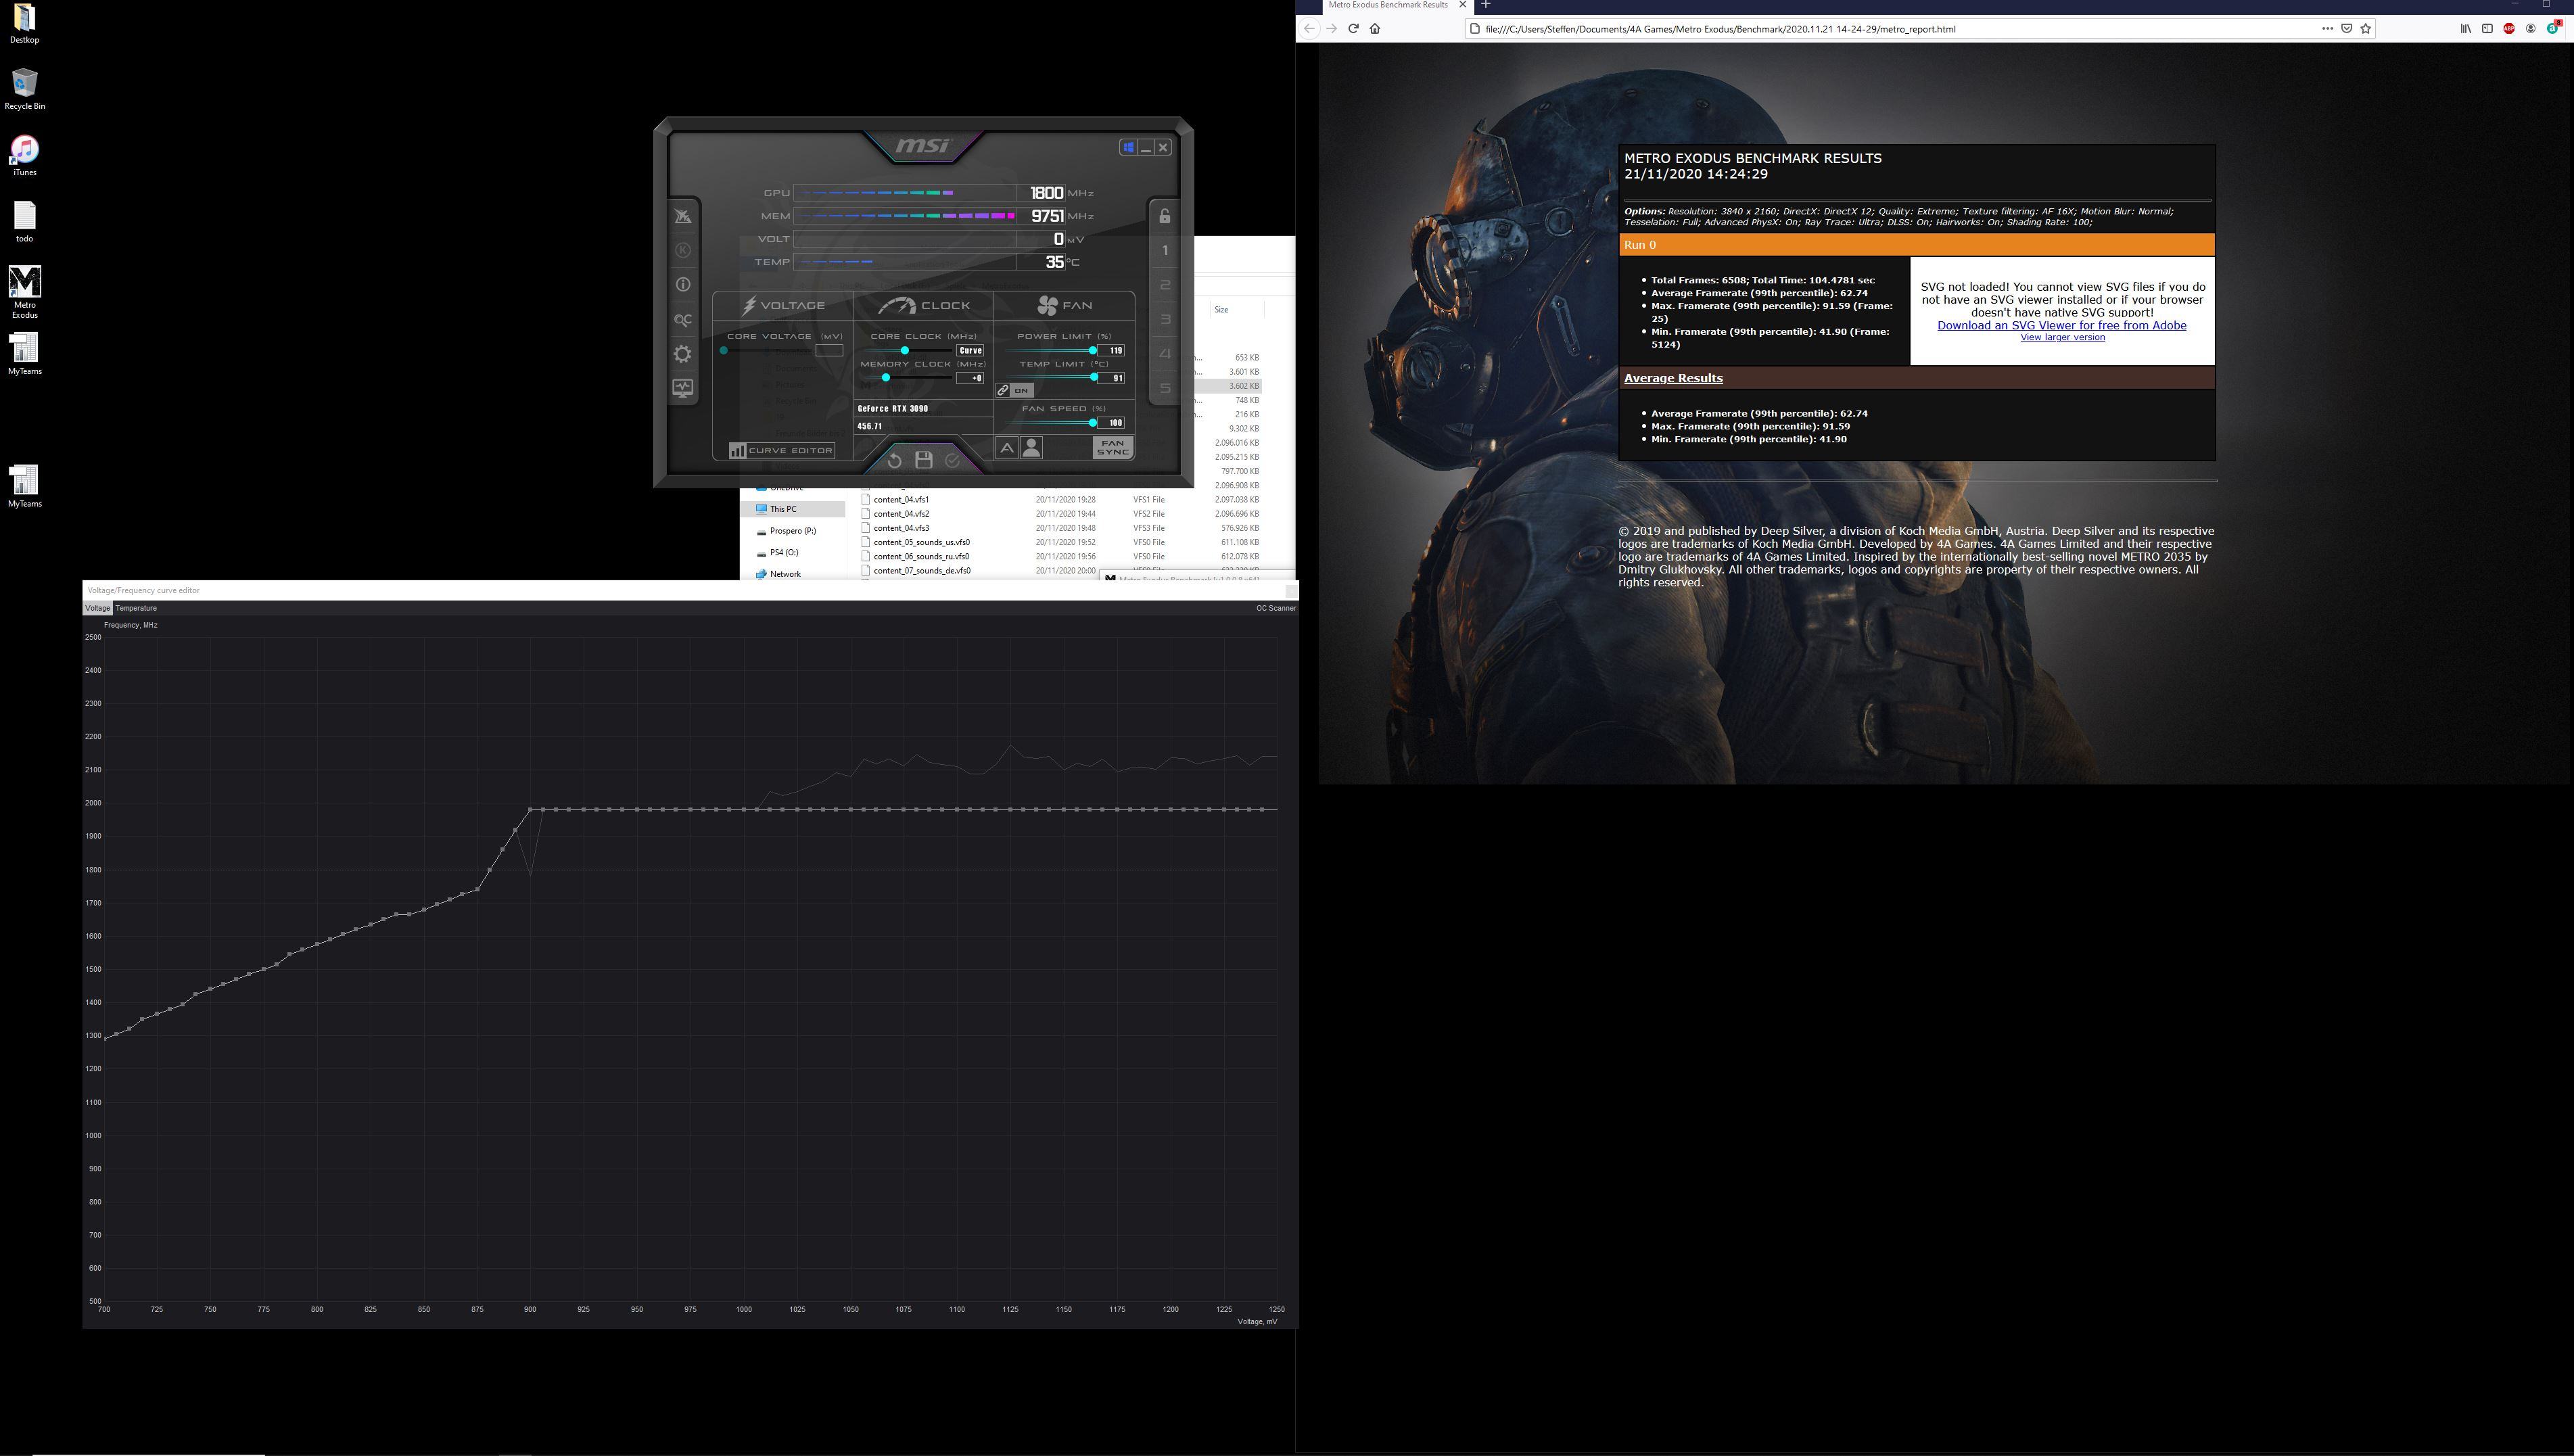Switch to Temperature tab in curve editor

(136, 608)
